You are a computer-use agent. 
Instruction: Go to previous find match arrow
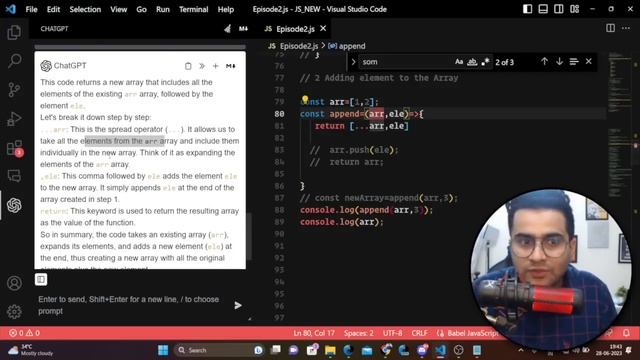tap(544, 62)
